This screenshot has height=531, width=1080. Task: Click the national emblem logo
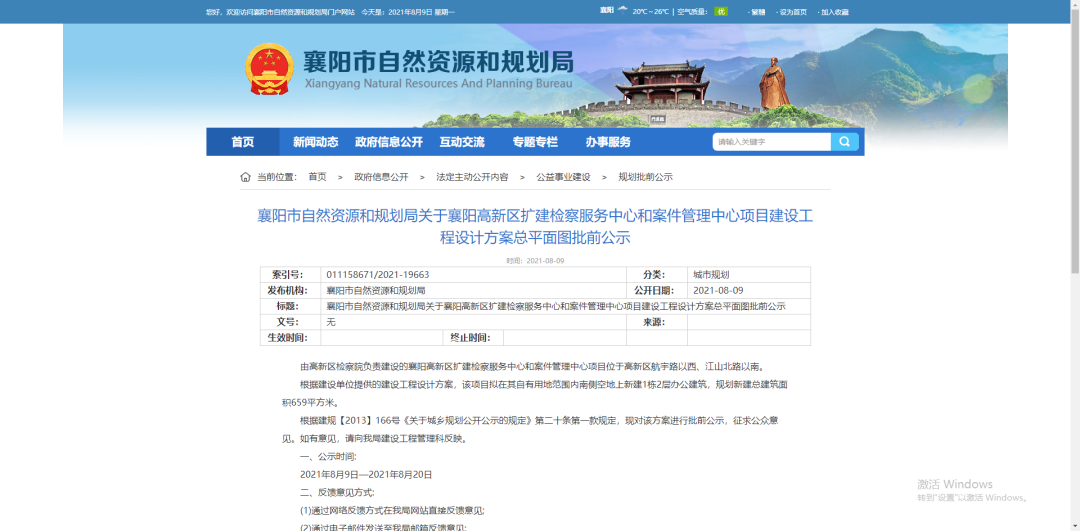(x=270, y=70)
